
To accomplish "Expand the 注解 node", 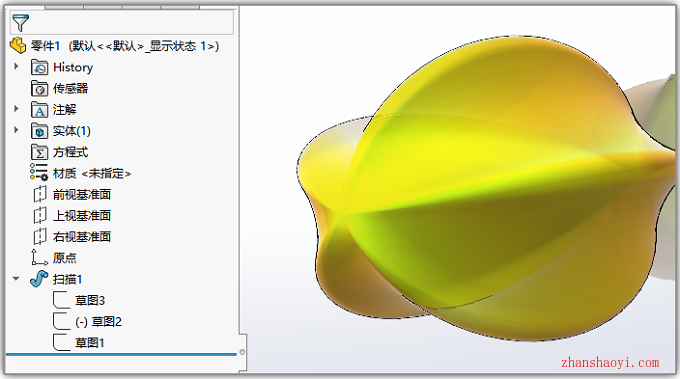I will (x=16, y=108).
